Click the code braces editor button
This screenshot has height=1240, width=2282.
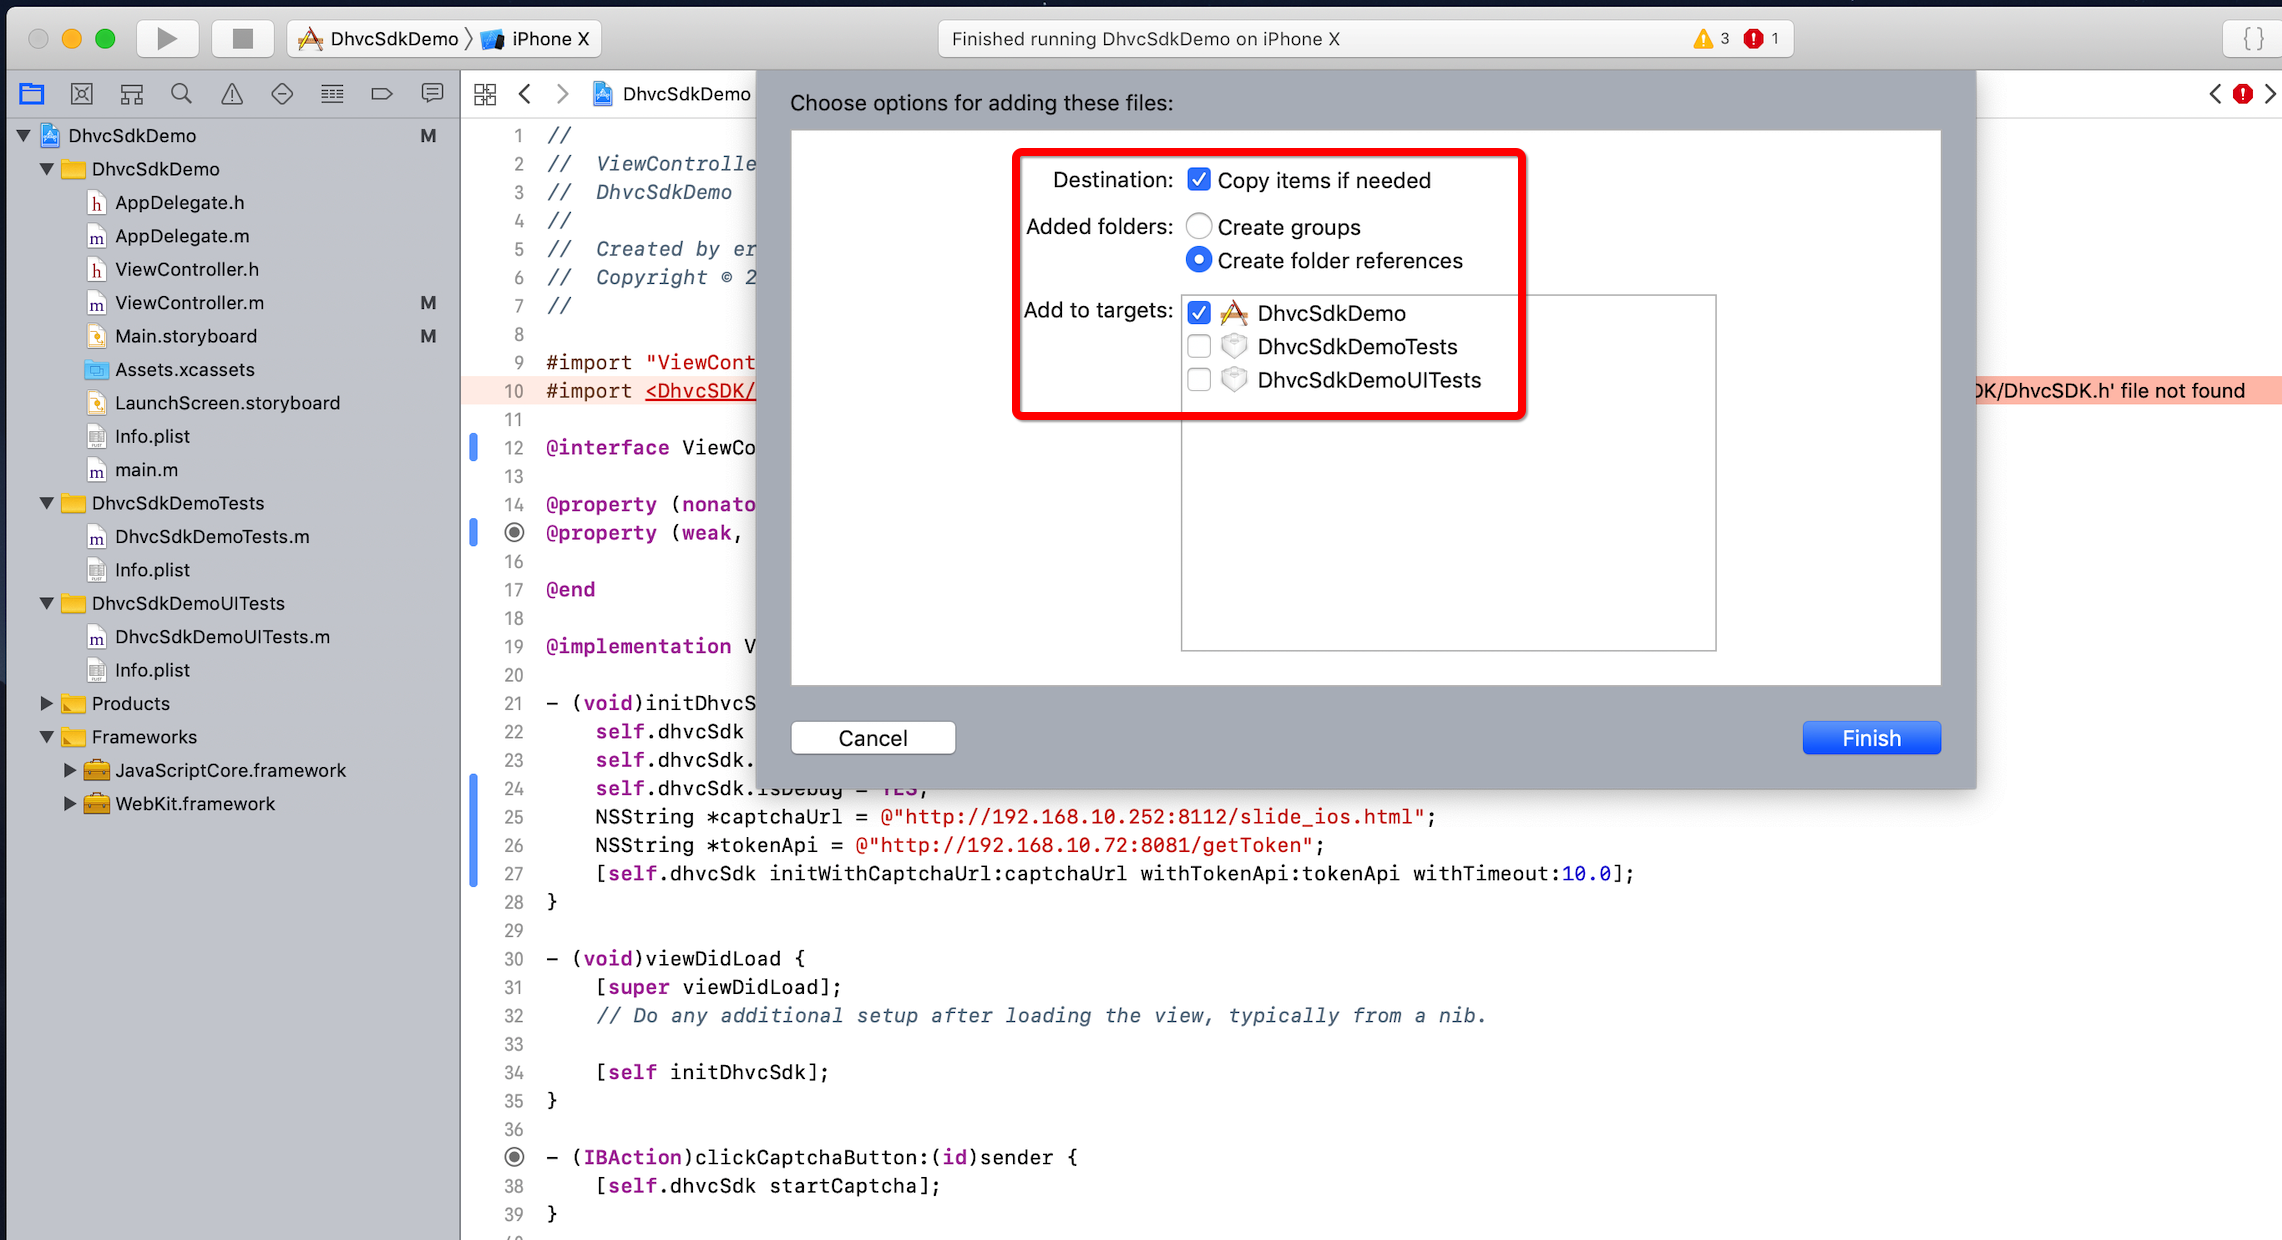pos(2253,39)
